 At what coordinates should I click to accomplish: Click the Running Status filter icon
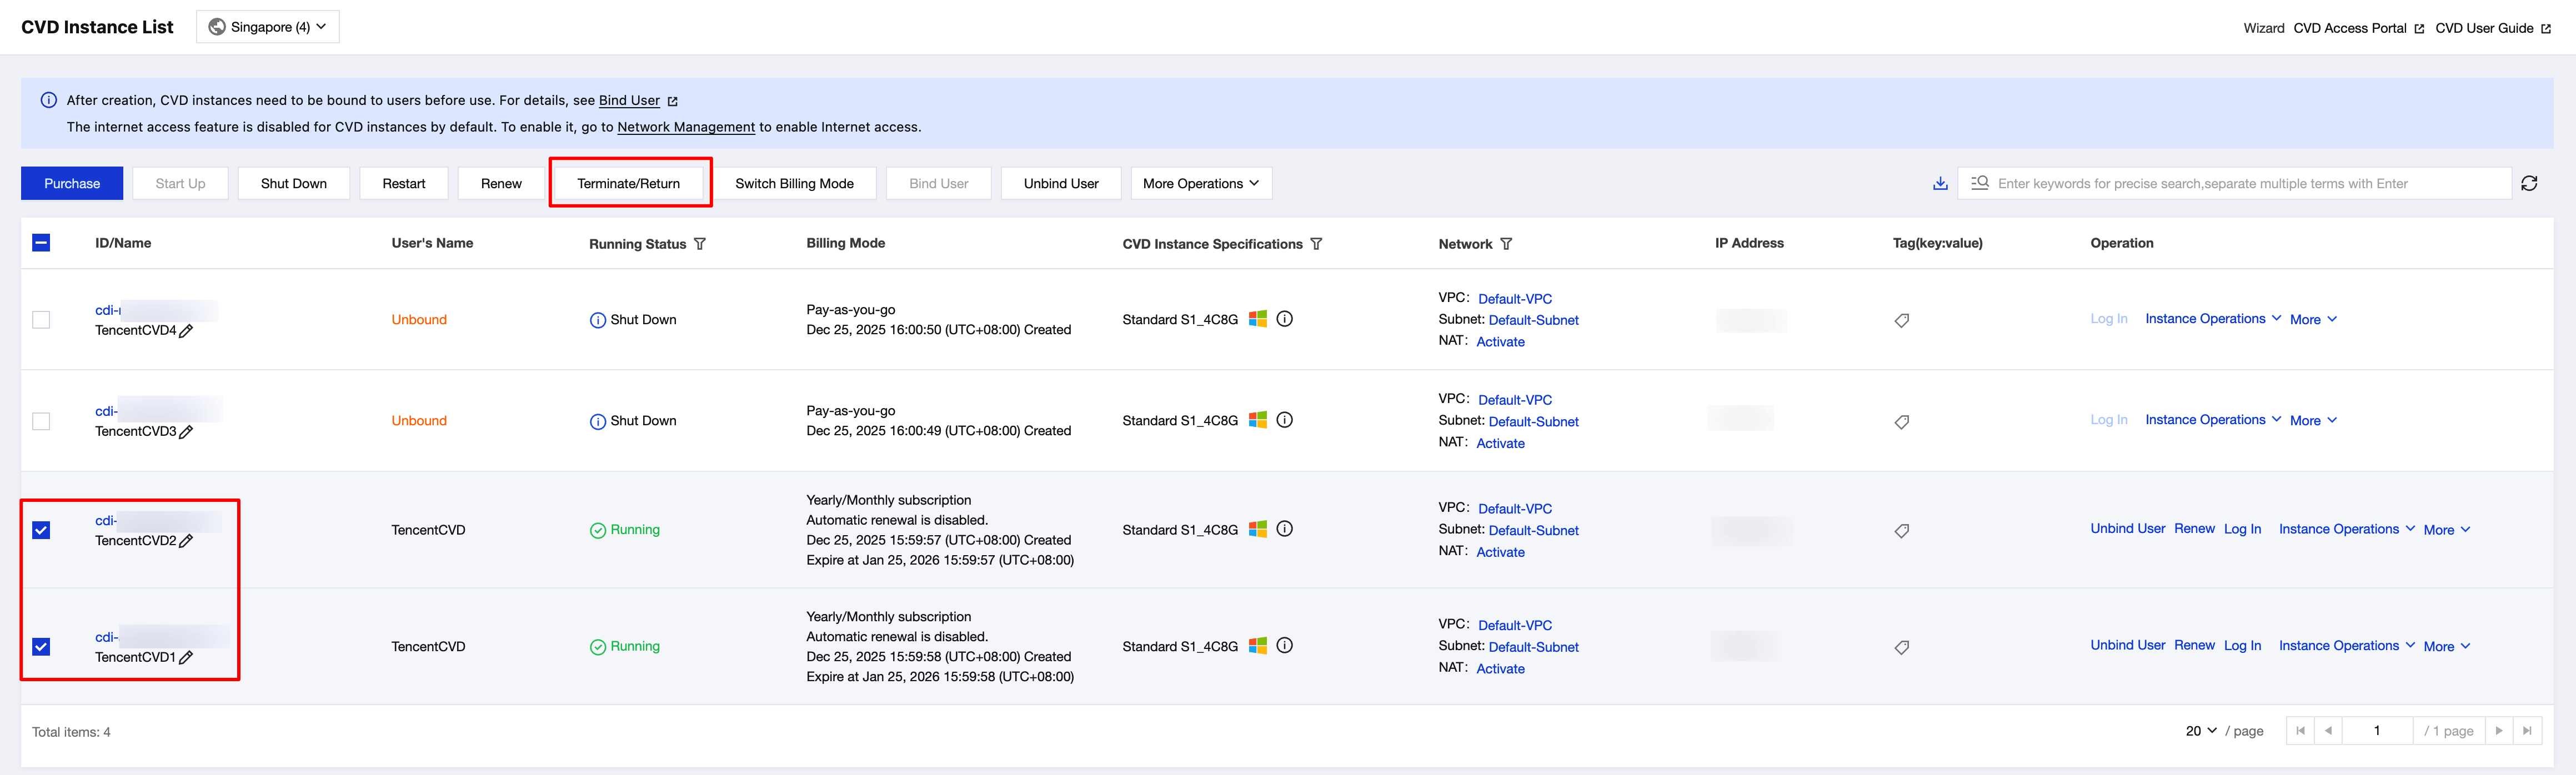(x=700, y=244)
